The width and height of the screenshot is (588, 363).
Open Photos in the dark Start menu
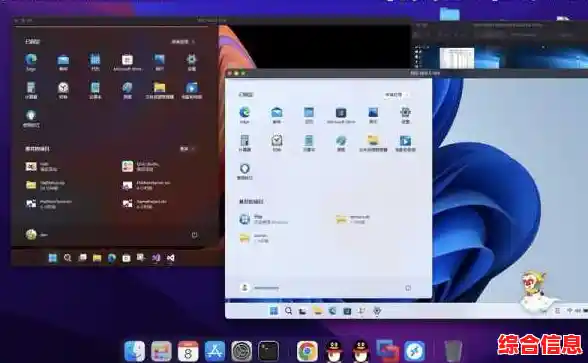point(159,60)
